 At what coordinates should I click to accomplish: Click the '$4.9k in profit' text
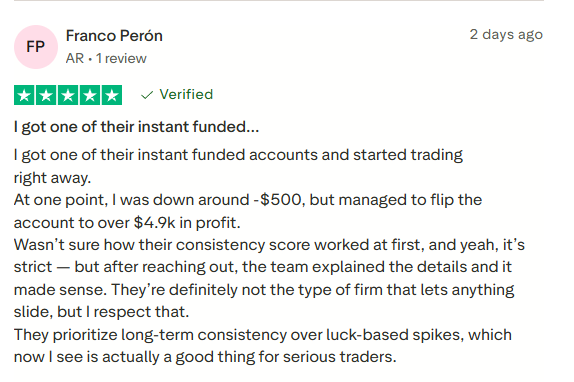click(x=187, y=223)
